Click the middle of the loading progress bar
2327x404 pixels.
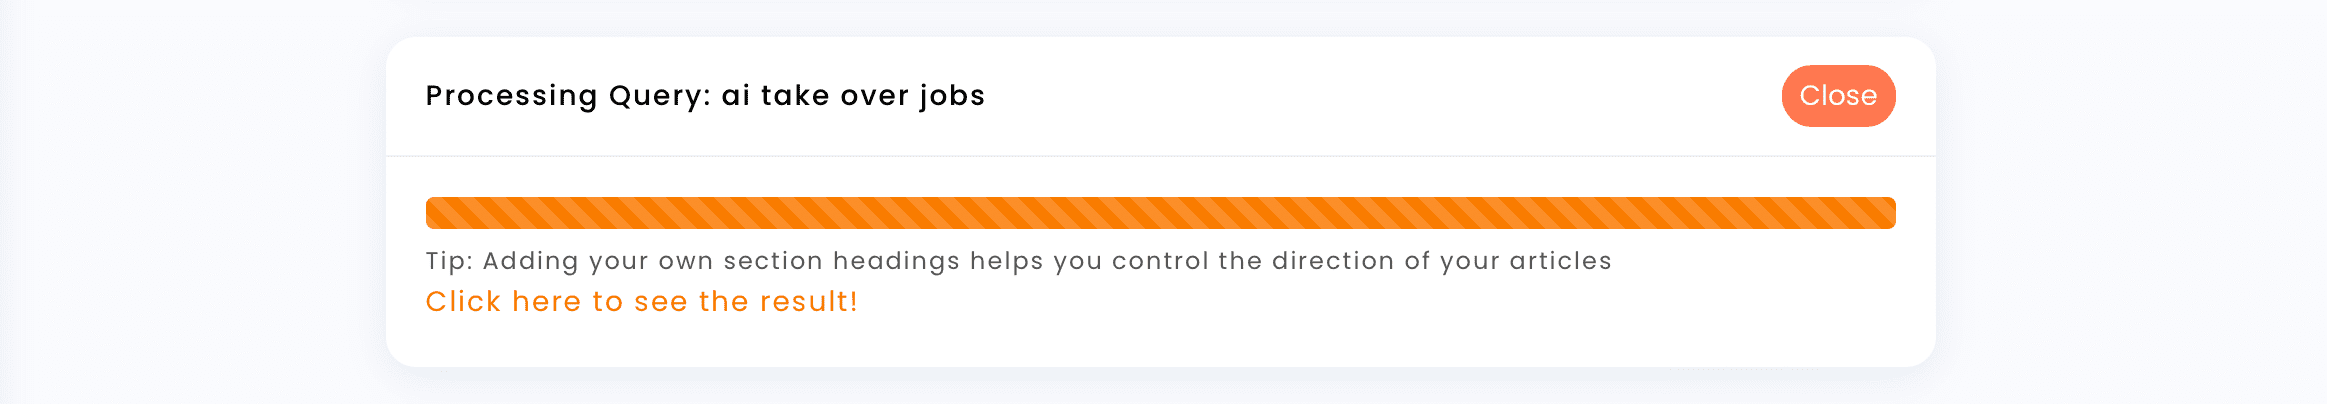(x=1160, y=213)
